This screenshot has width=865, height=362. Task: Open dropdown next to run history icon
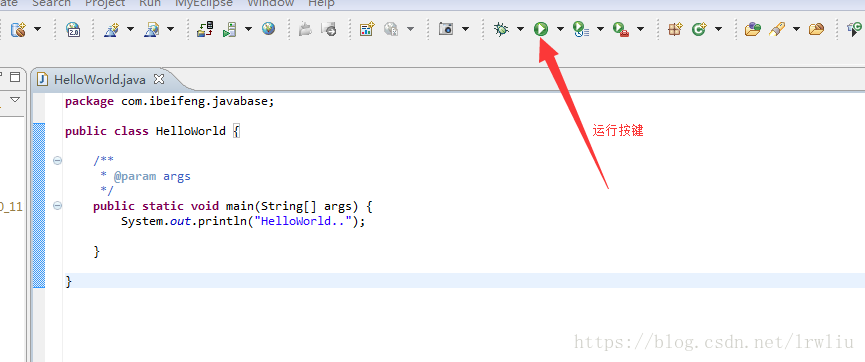coord(600,29)
